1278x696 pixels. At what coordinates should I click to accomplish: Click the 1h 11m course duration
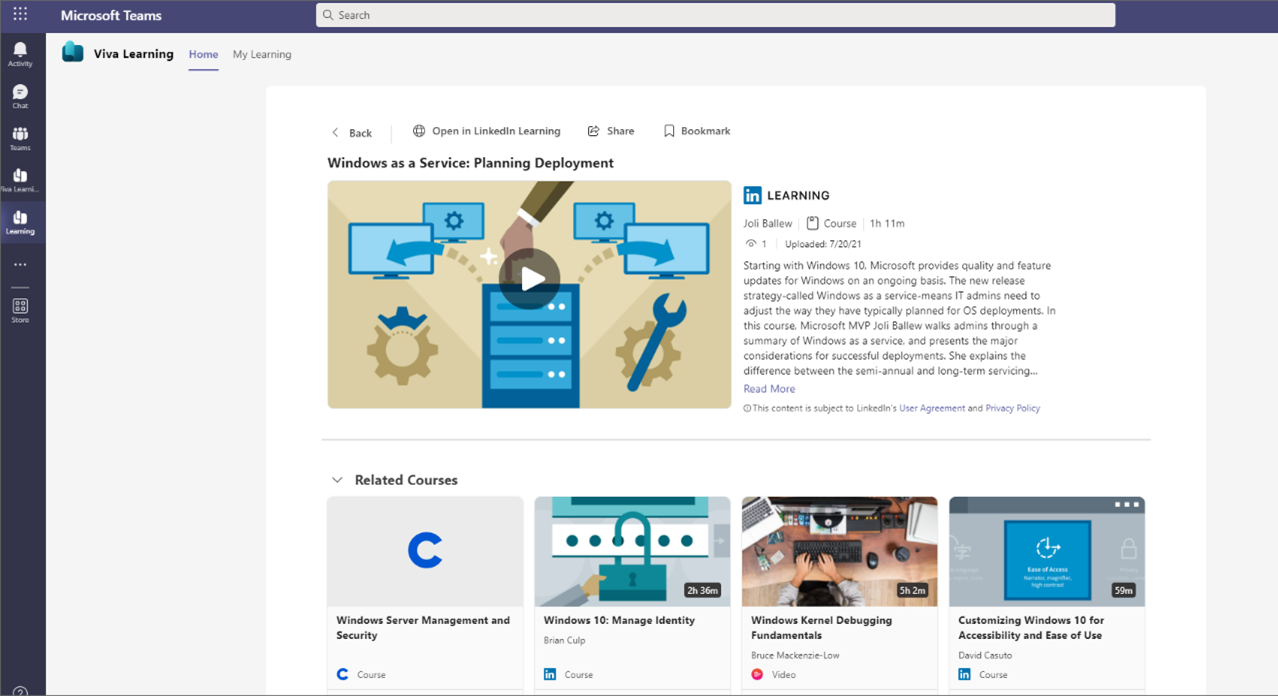887,223
